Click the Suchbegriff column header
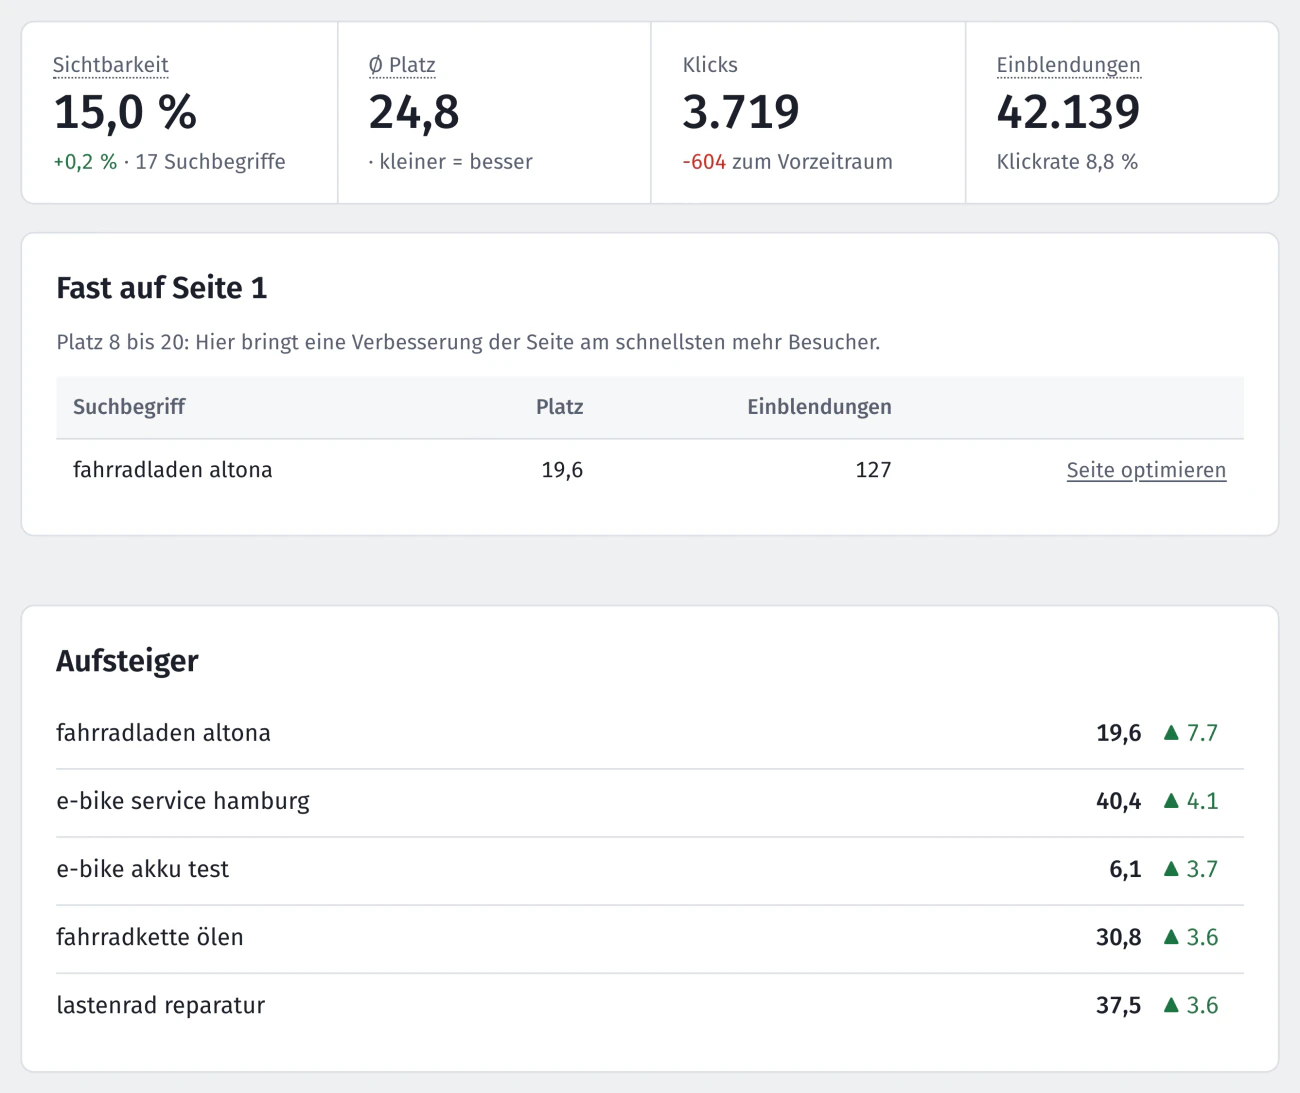 (129, 407)
